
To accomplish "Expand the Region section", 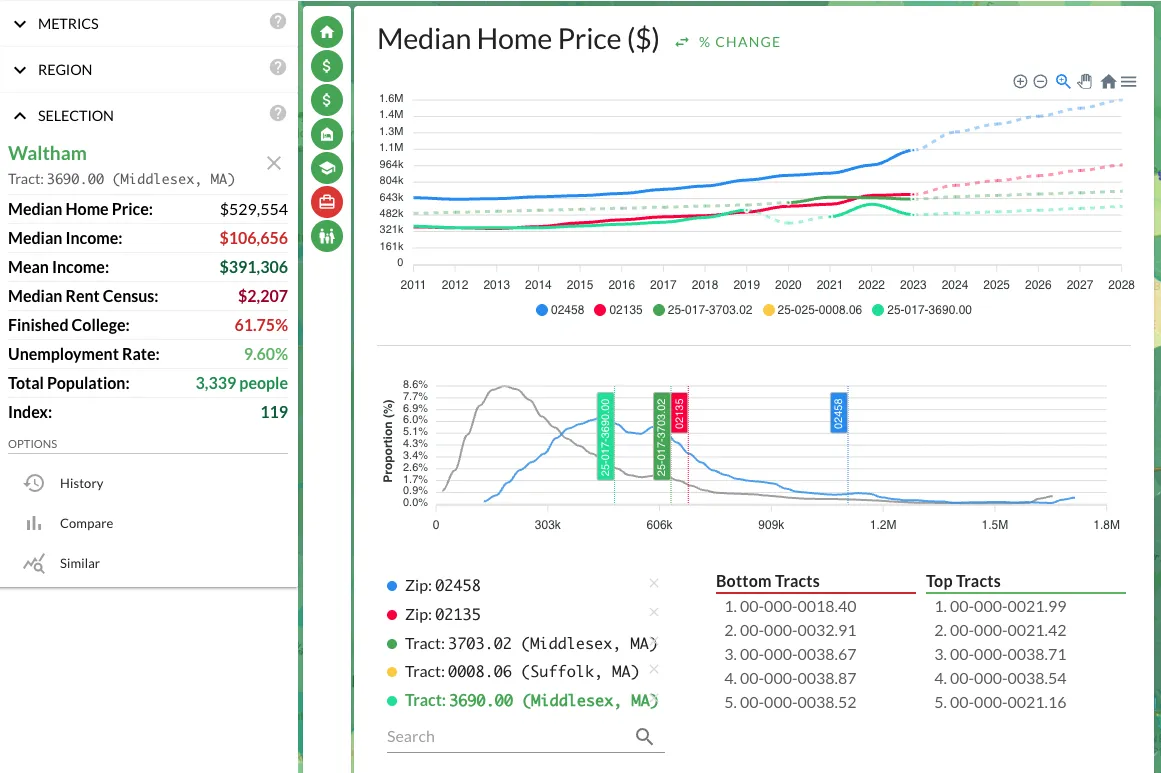I will click(65, 70).
